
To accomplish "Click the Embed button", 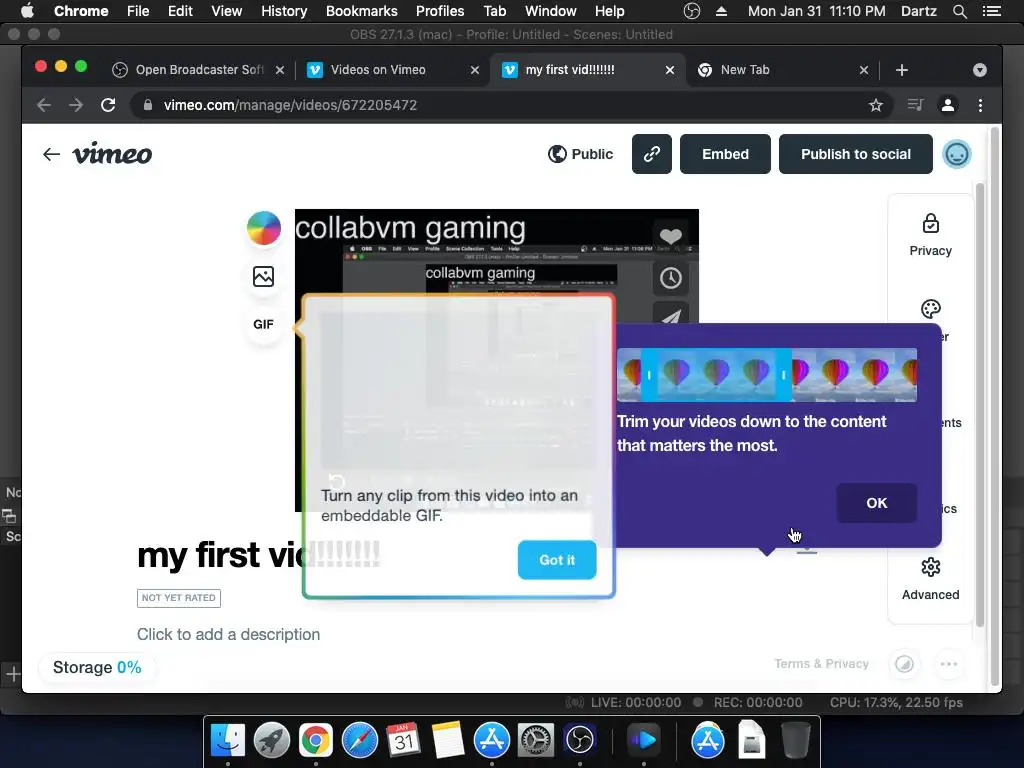I will point(725,154).
